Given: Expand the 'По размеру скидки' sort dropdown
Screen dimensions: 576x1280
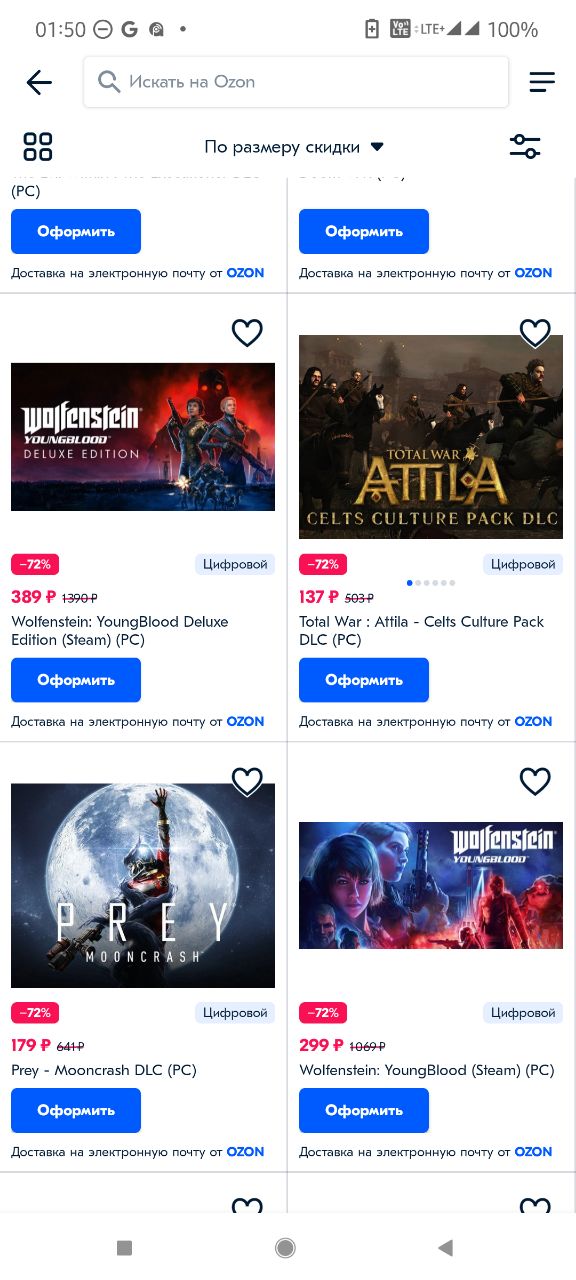Looking at the screenshot, I should [x=294, y=147].
